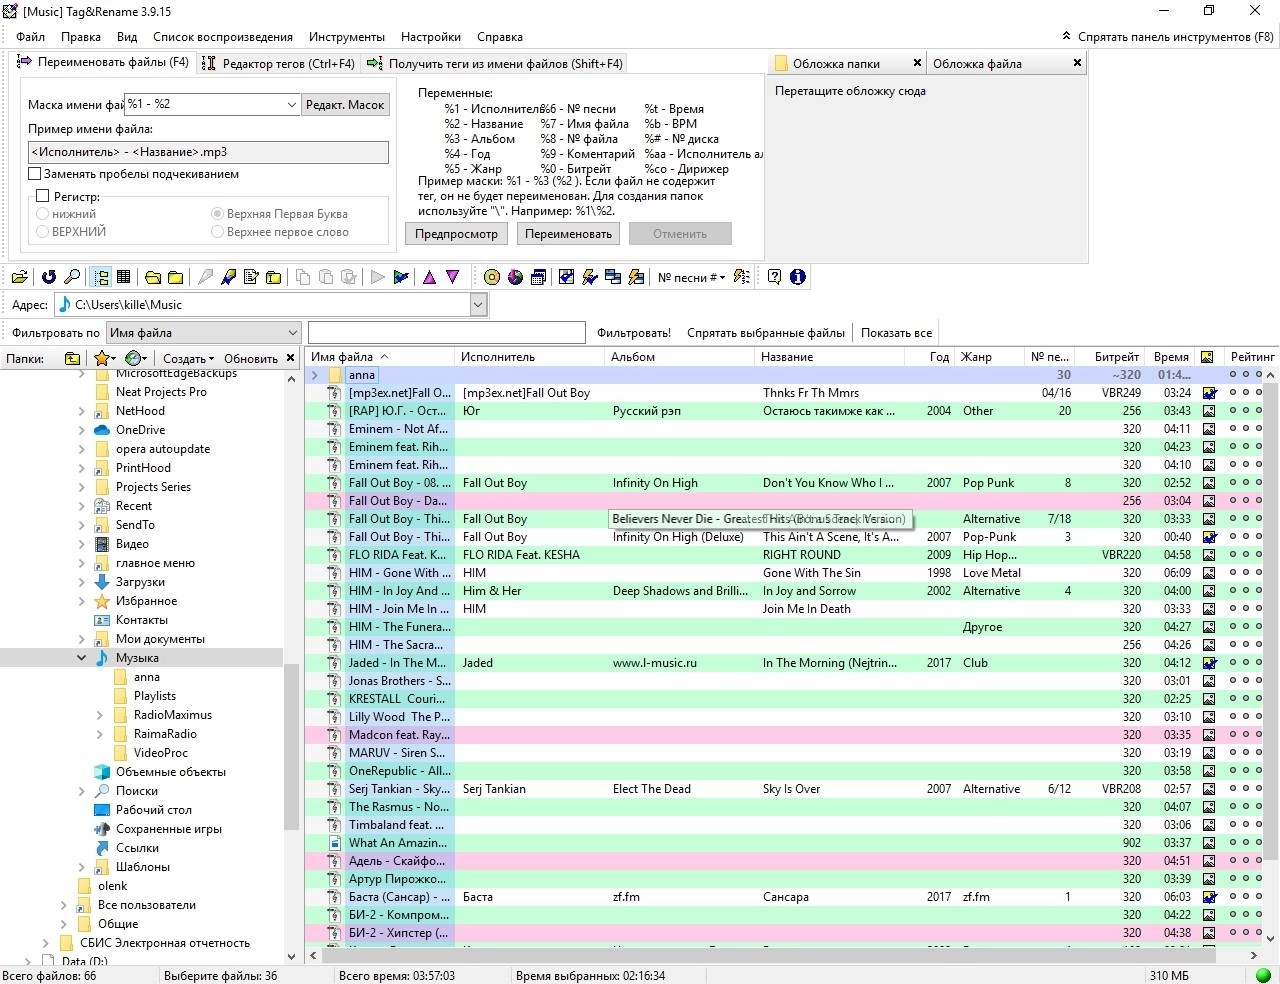Click the cover art column header icon
Viewport: 1280px width, 984px height.
tap(1208, 357)
